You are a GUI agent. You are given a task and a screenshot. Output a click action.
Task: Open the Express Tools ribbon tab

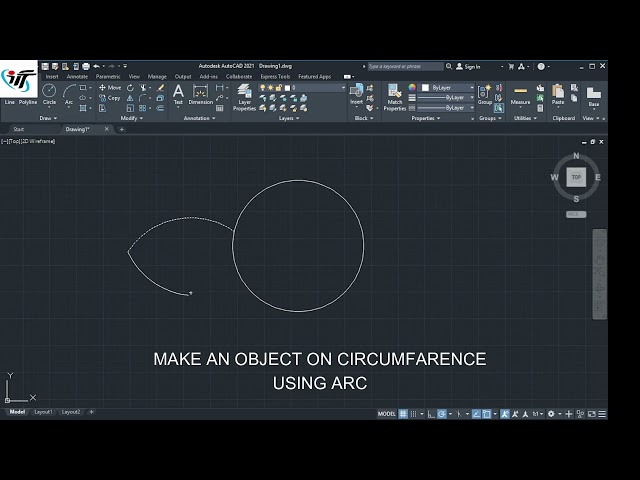275,76
